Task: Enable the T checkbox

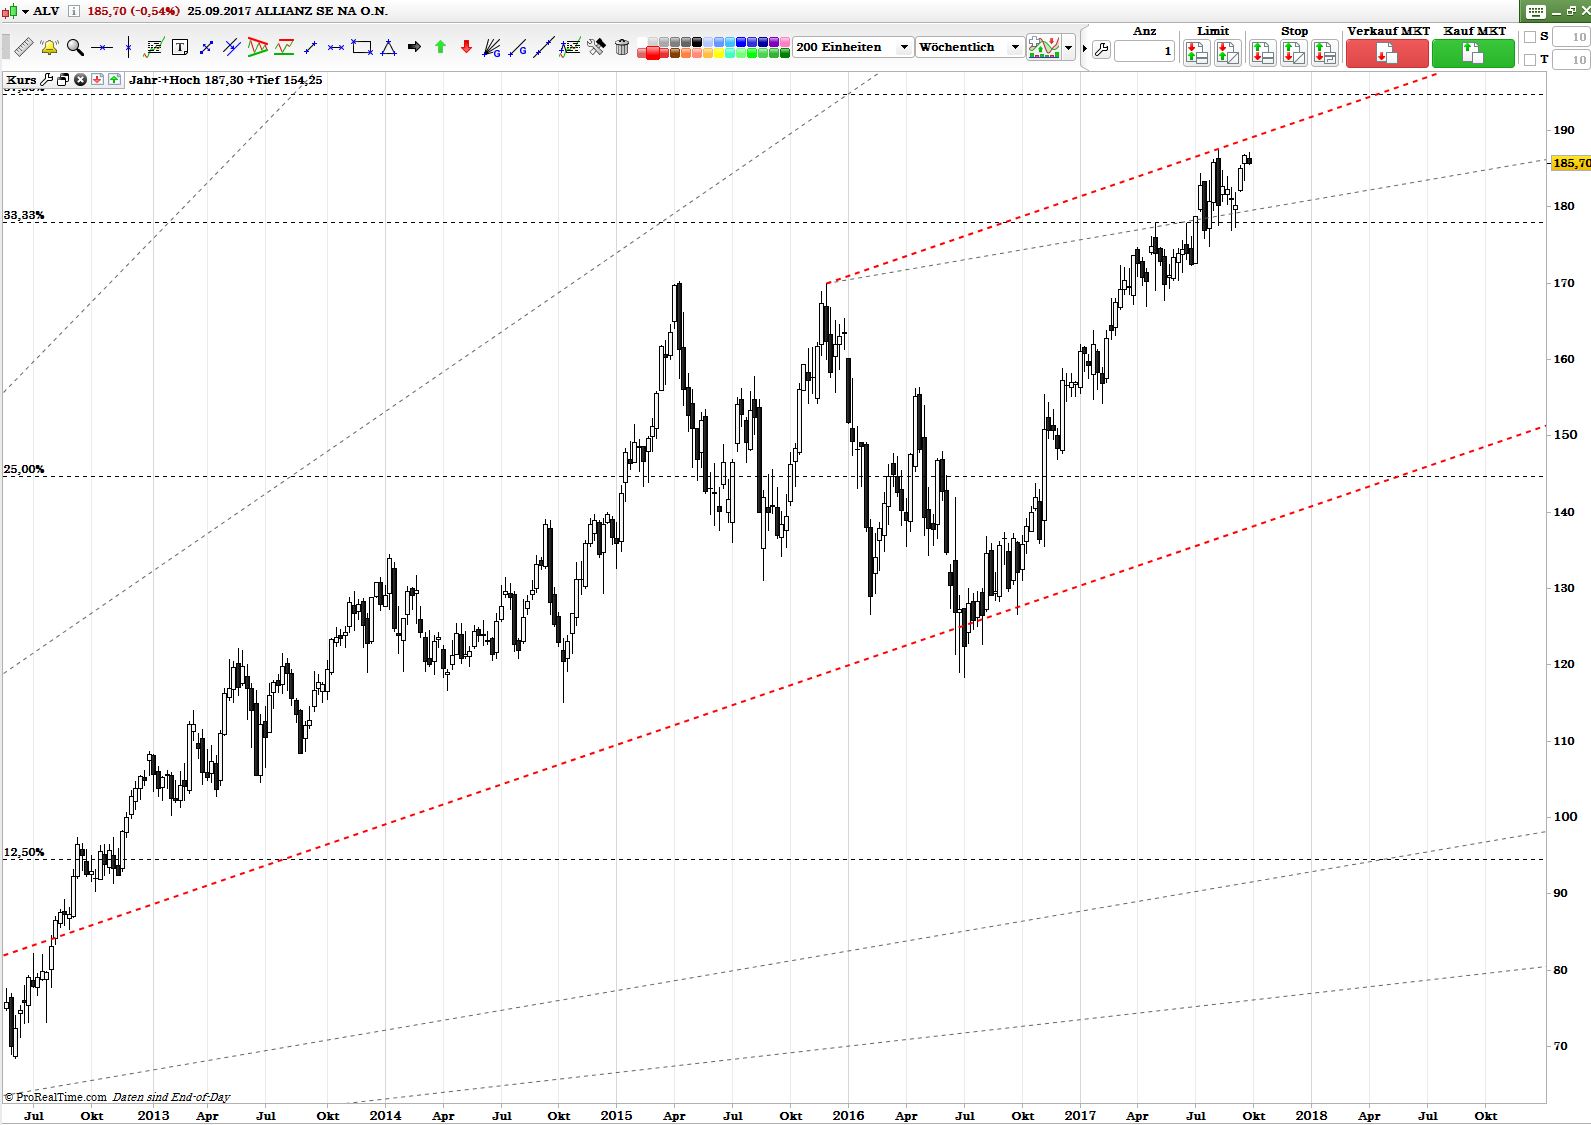Action: pos(1529,60)
